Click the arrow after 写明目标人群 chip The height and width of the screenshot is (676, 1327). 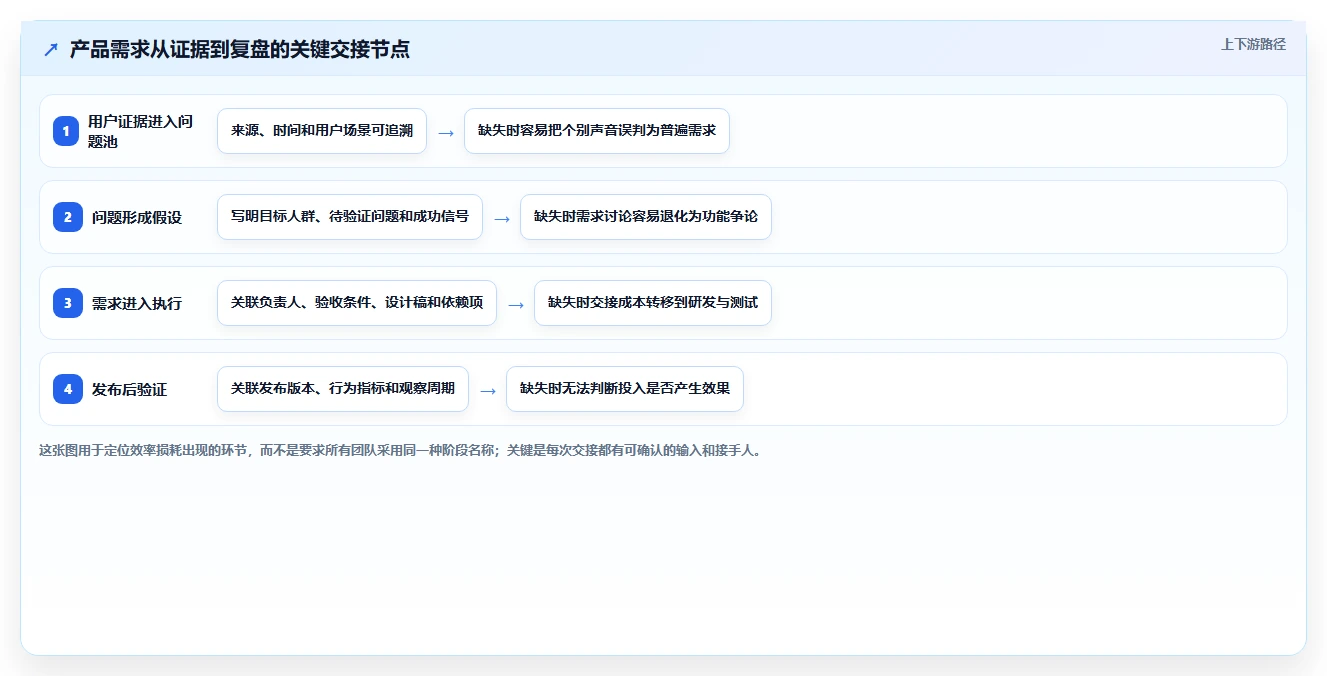502,218
